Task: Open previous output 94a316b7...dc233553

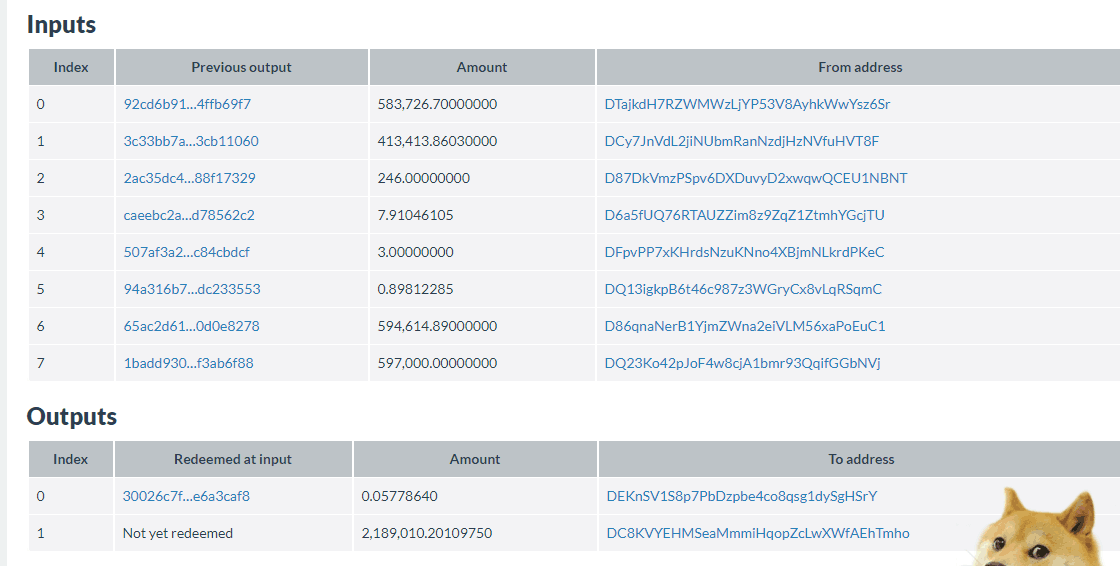Action: 191,289
